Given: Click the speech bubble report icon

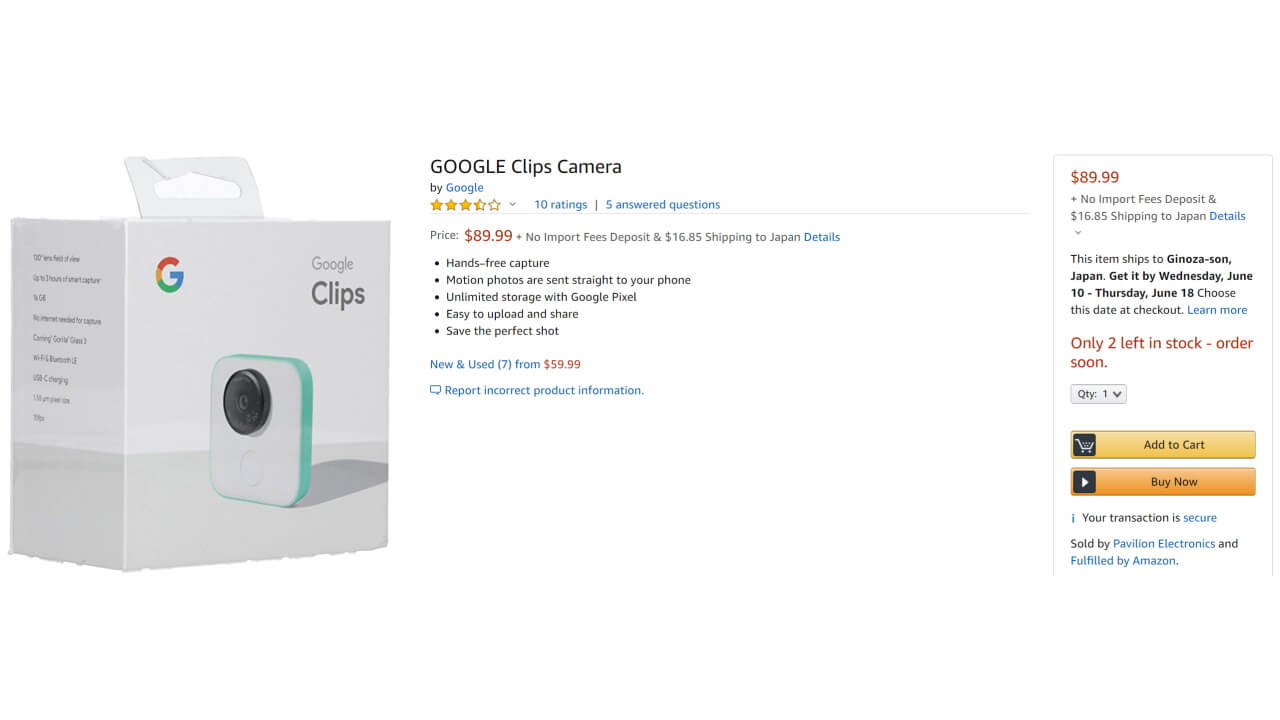Looking at the screenshot, I should 435,390.
